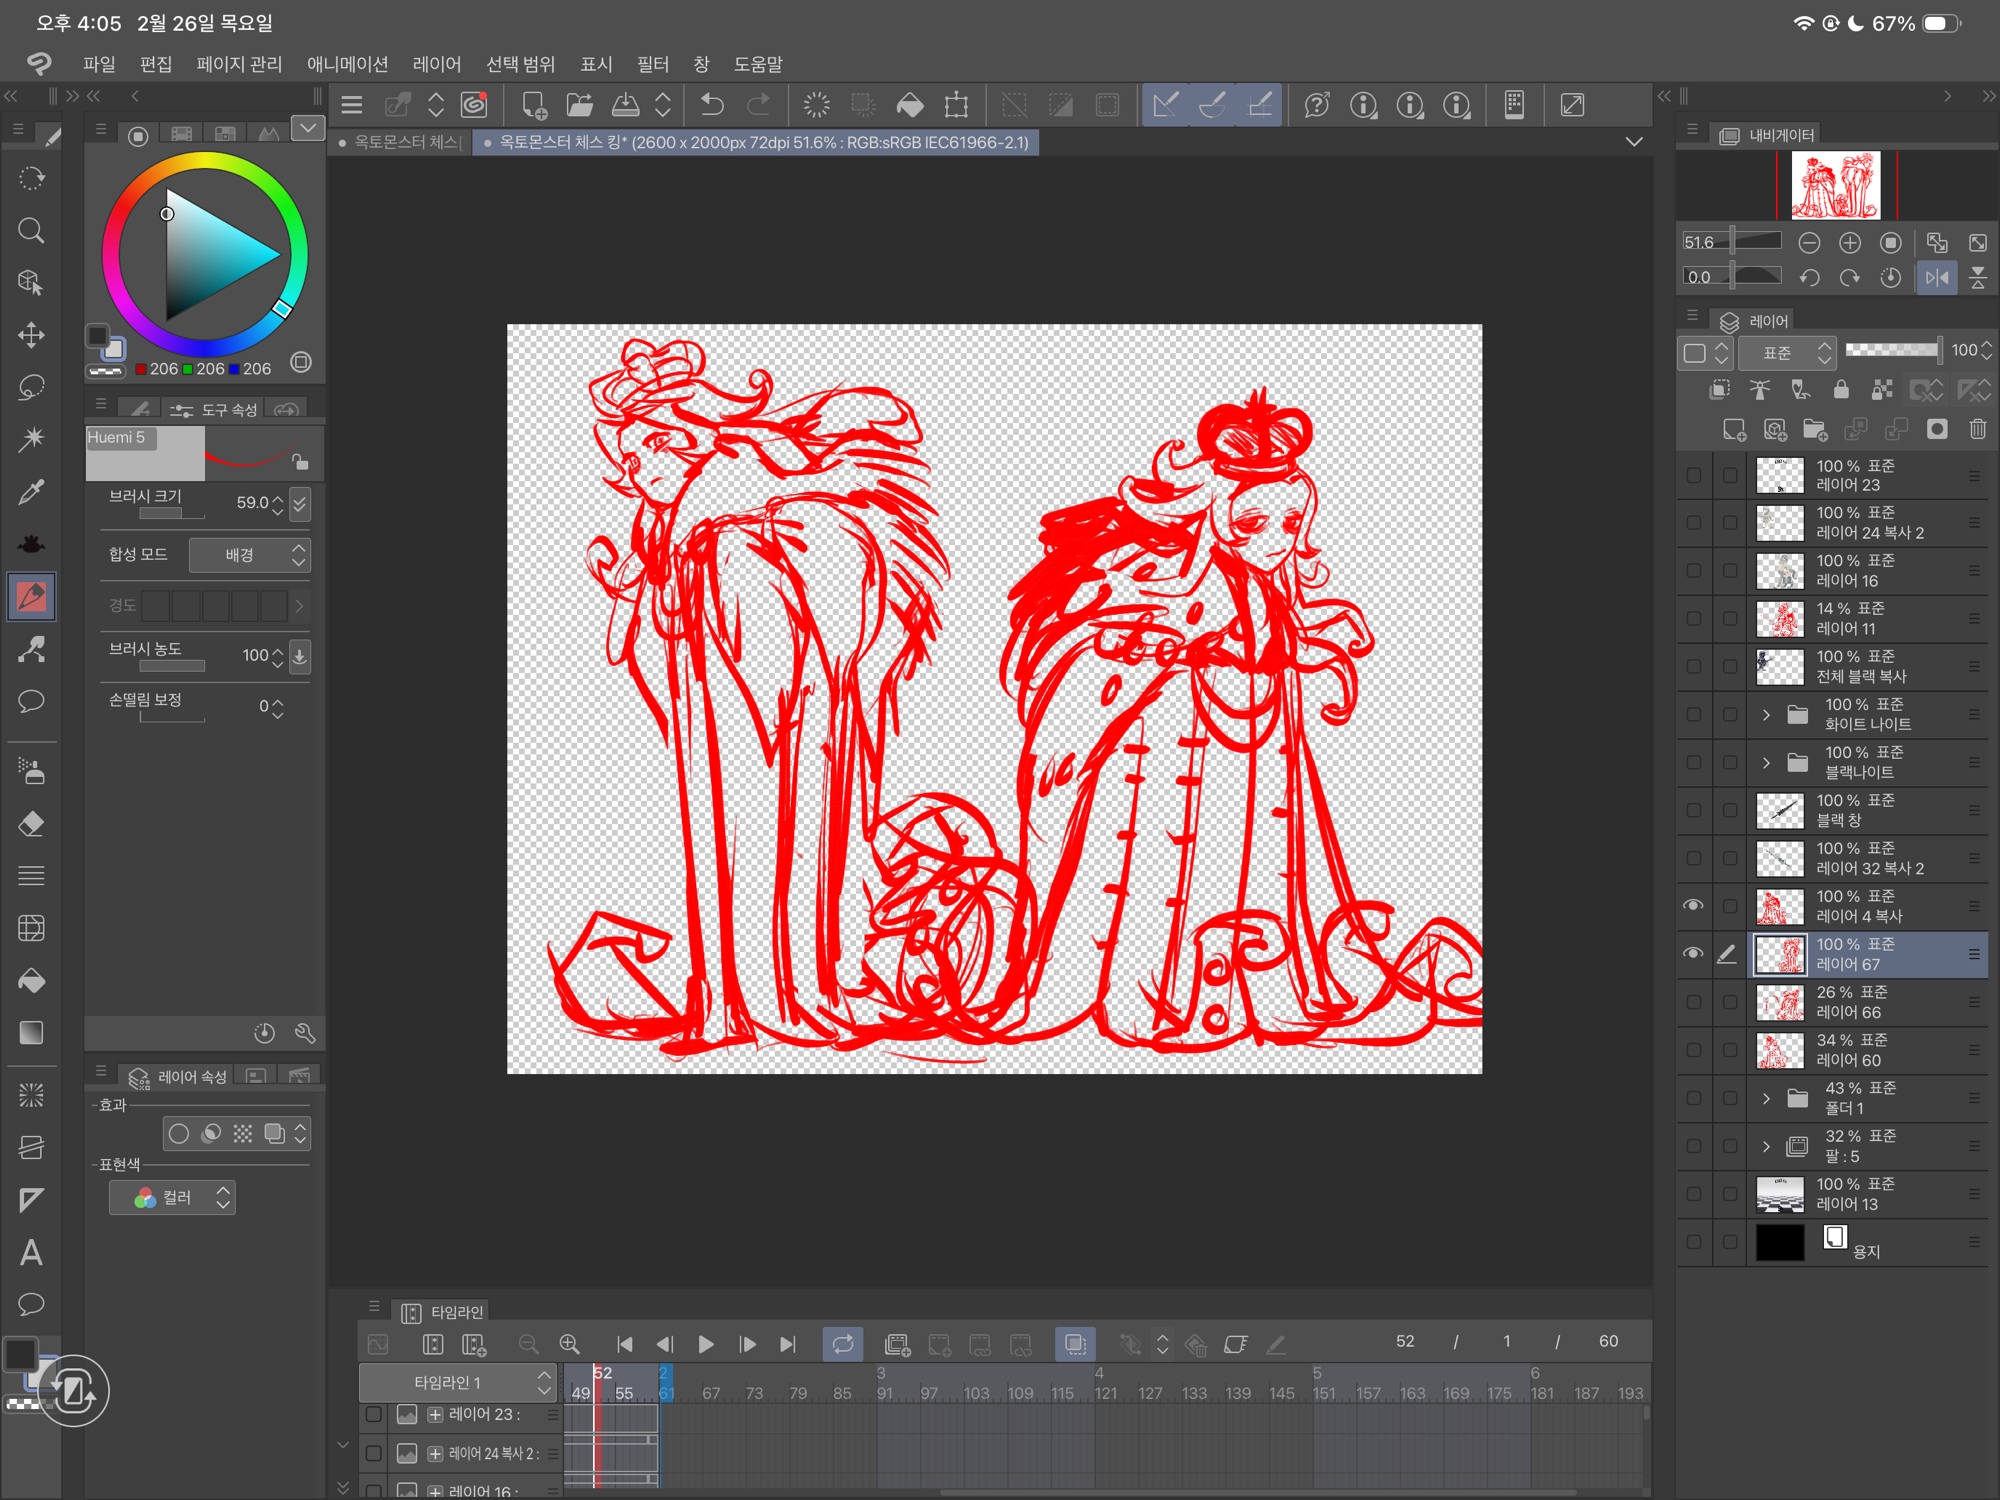Click the Undo arrow icon
Screen dimensions: 2000x1500
point(712,105)
